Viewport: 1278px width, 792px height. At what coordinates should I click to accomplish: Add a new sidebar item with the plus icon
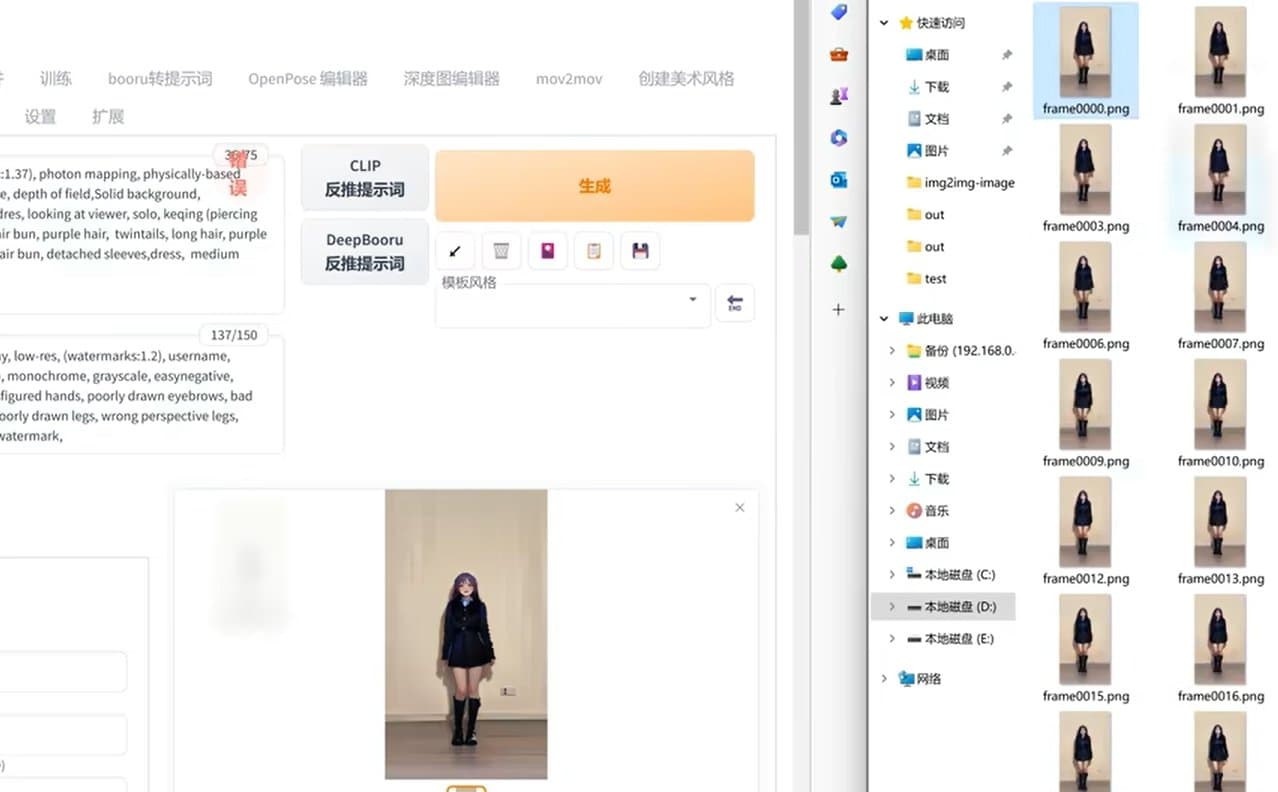pyautogui.click(x=838, y=309)
